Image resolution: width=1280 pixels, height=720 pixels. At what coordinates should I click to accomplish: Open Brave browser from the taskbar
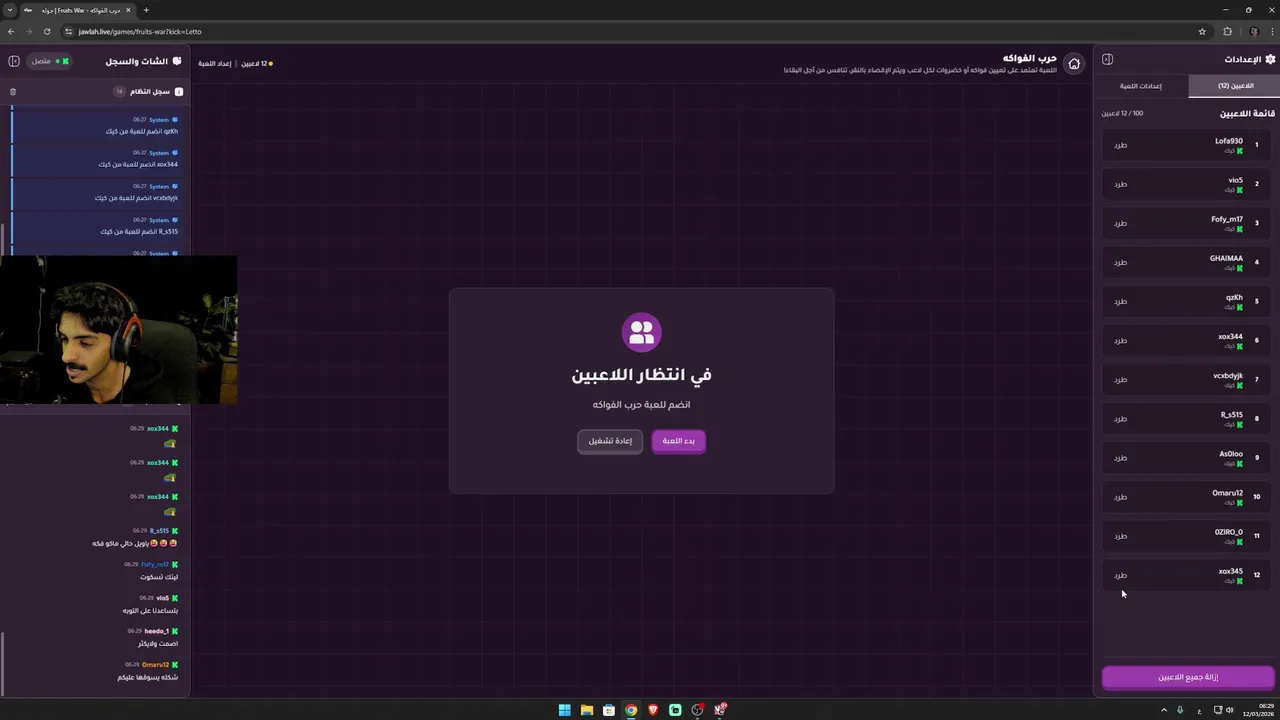coord(653,710)
